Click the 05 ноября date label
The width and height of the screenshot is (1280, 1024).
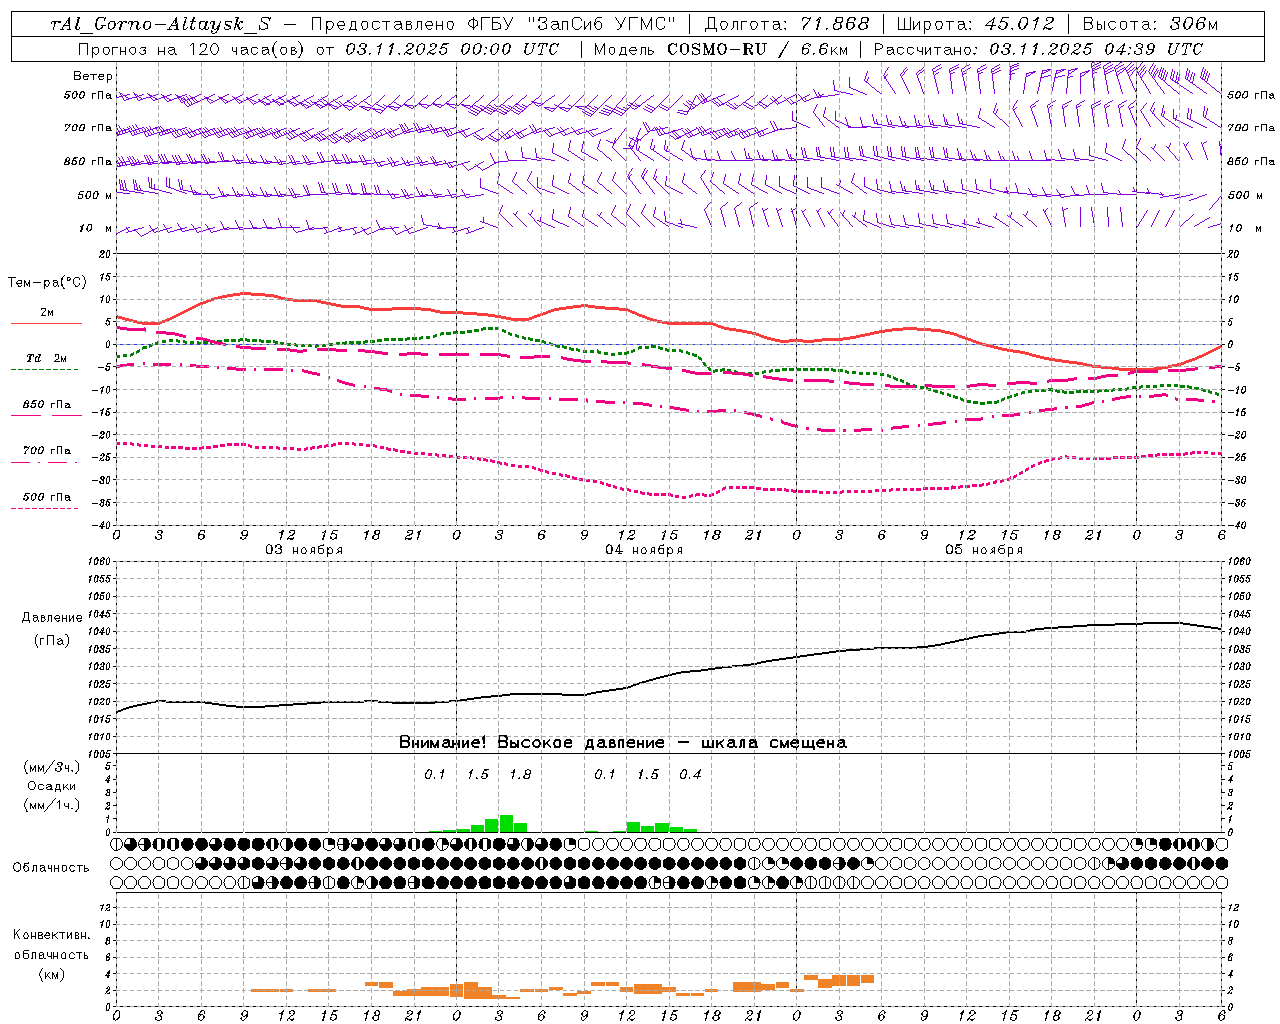click(x=984, y=550)
